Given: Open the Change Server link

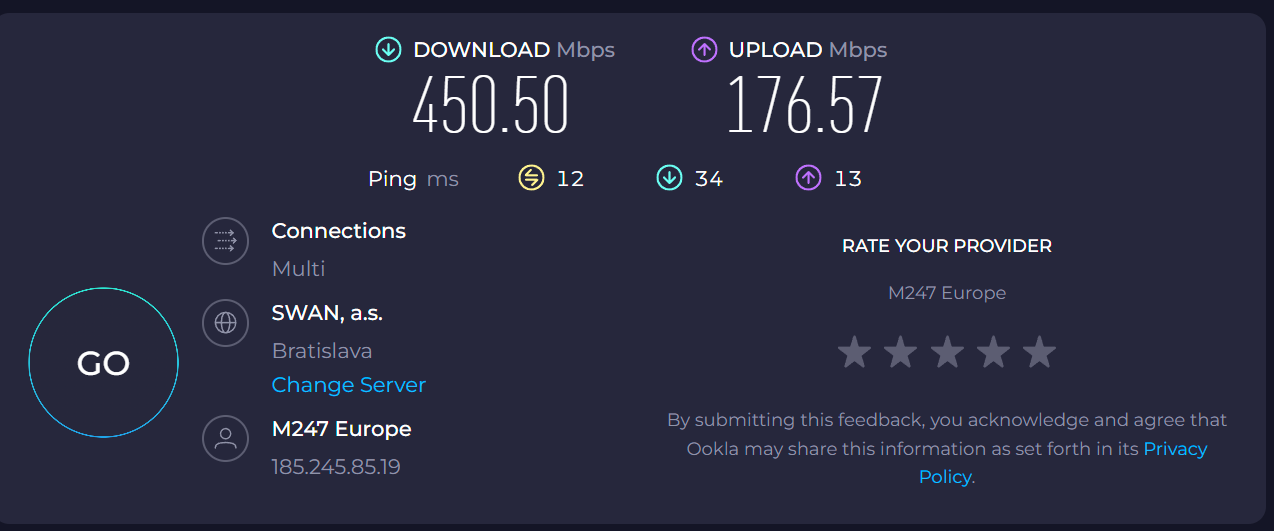Looking at the screenshot, I should coord(348,385).
